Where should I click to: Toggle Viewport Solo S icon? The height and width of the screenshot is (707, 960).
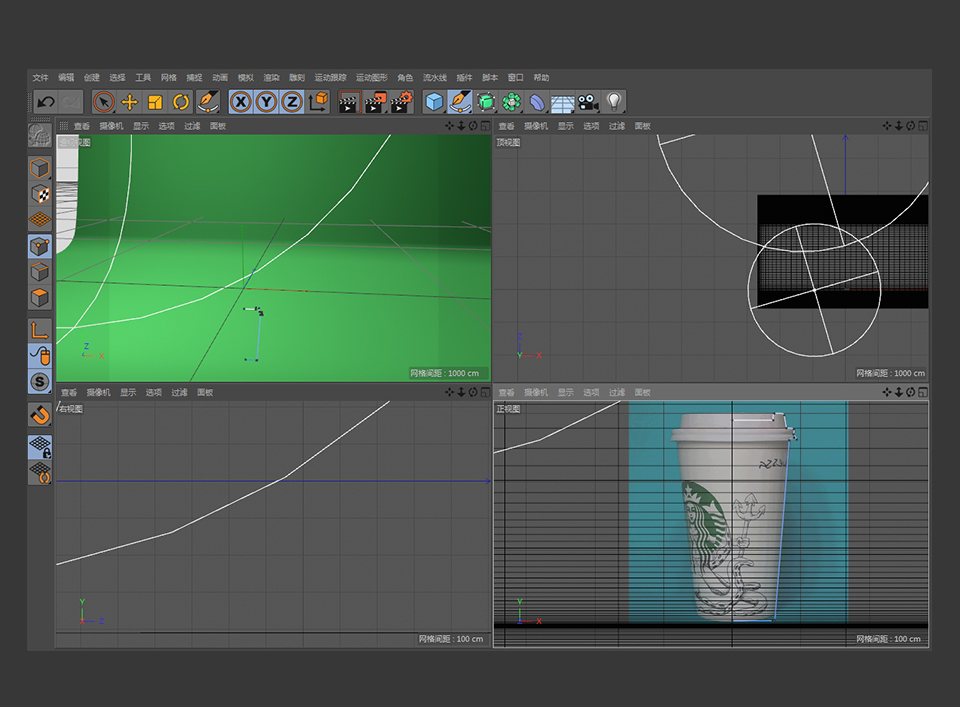tap(40, 382)
